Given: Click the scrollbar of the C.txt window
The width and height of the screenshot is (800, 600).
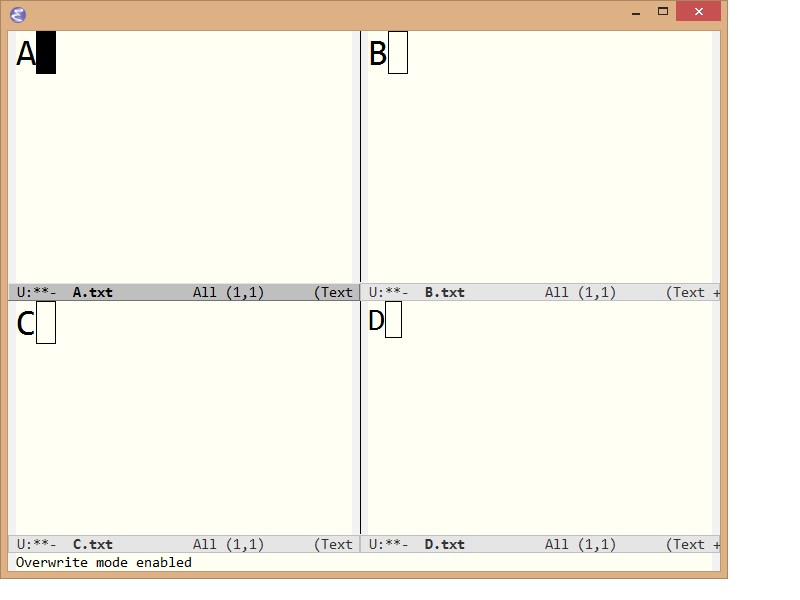Looking at the screenshot, I should [x=356, y=418].
